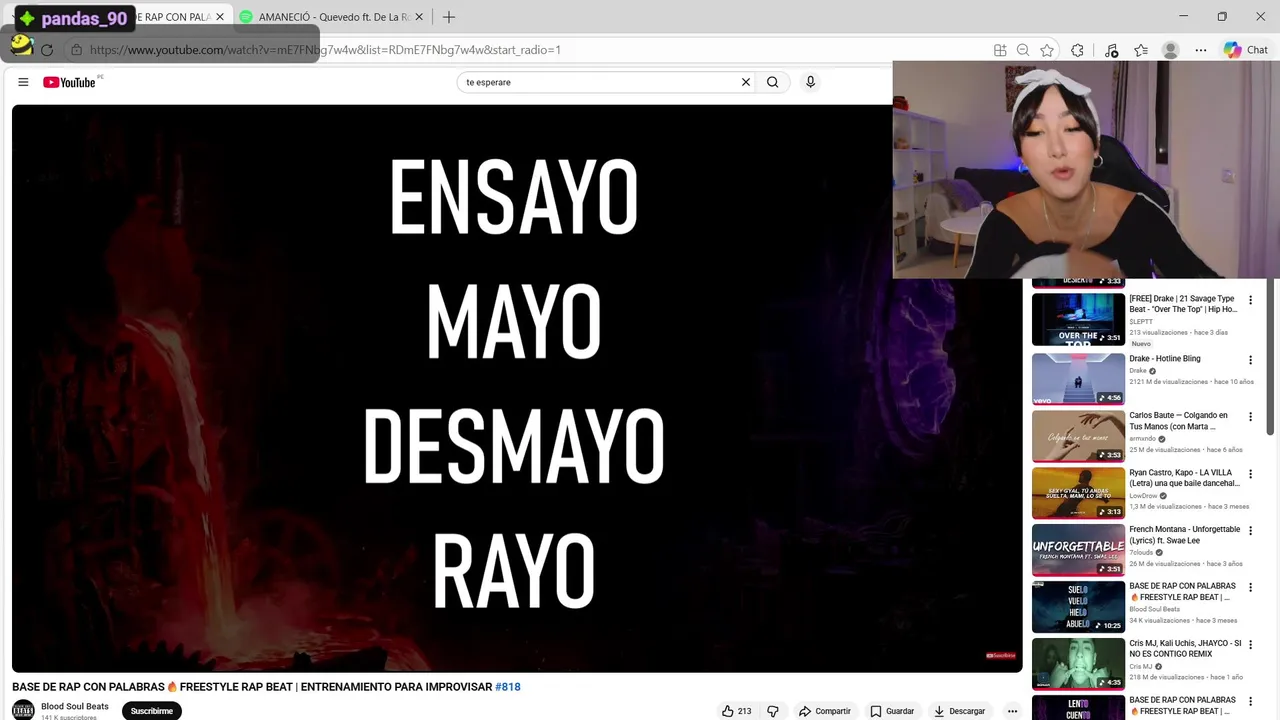Go to the YouTube home logo

tap(70, 82)
